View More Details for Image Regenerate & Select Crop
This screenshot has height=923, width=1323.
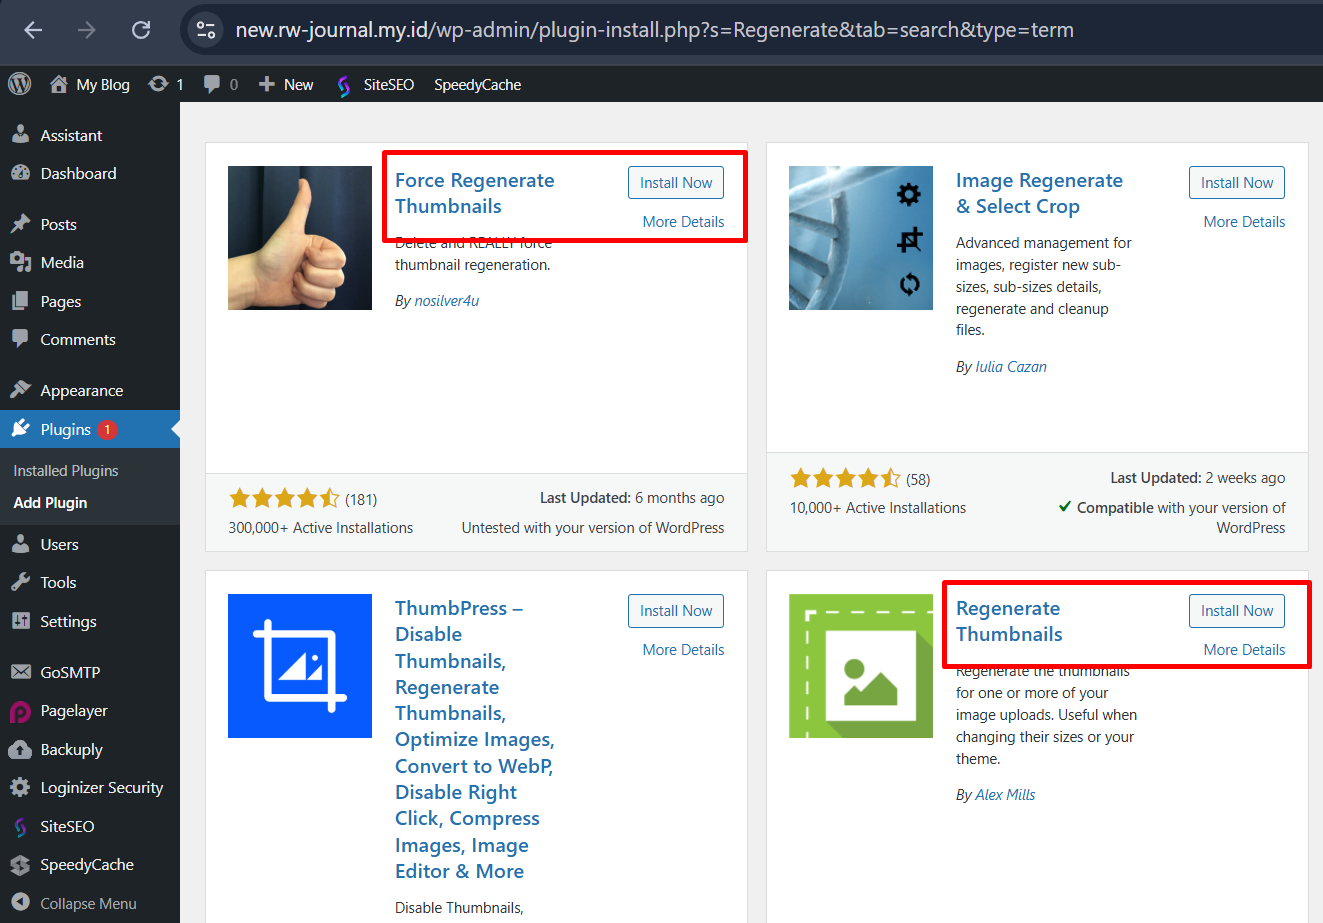tap(1244, 221)
